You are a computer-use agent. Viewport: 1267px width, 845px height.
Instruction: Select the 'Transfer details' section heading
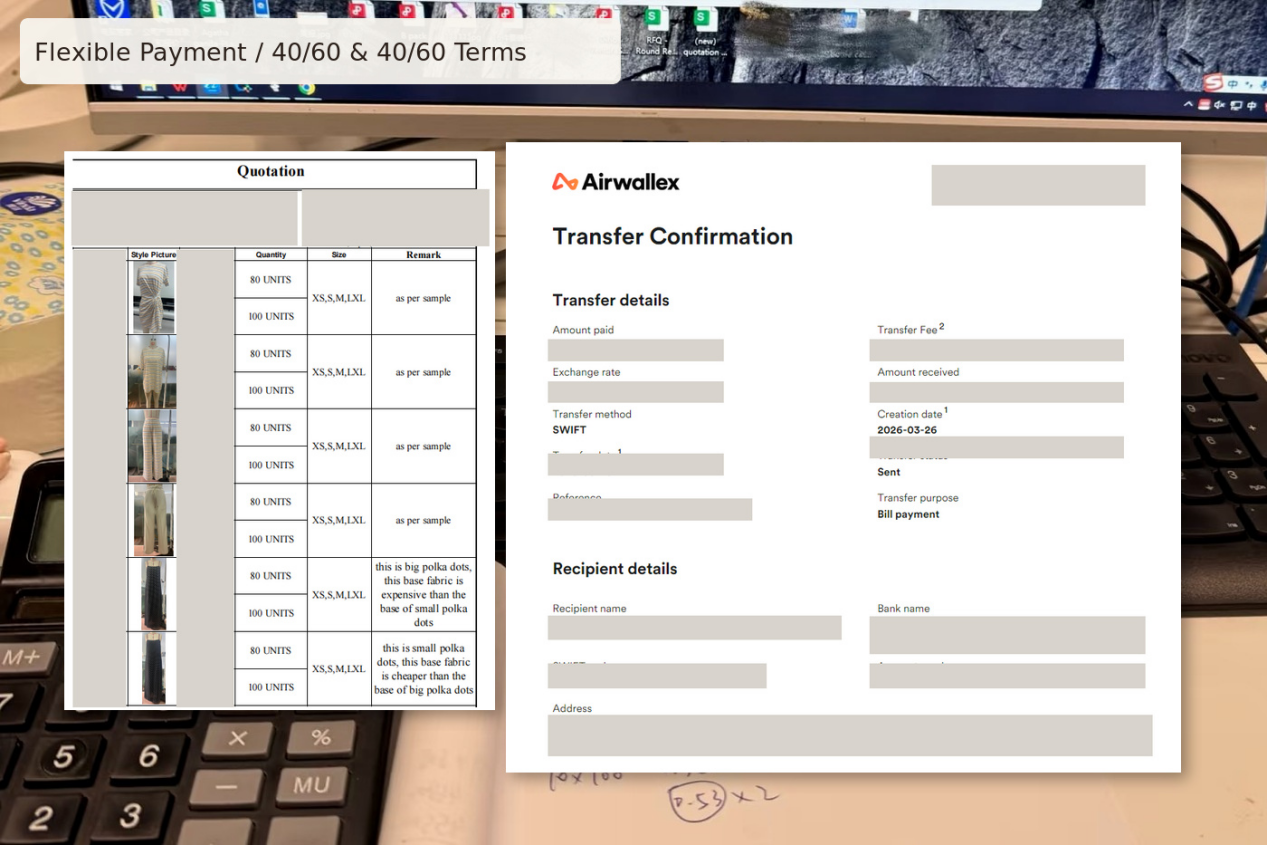(x=611, y=300)
